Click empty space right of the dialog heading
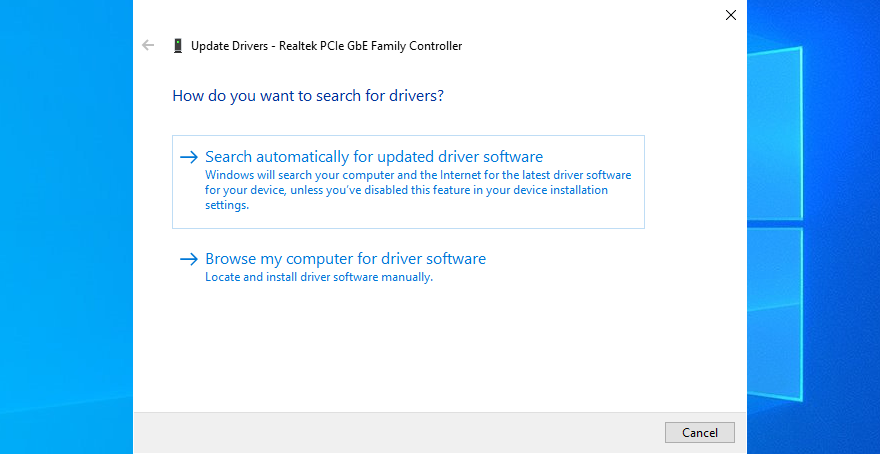 [x=600, y=96]
